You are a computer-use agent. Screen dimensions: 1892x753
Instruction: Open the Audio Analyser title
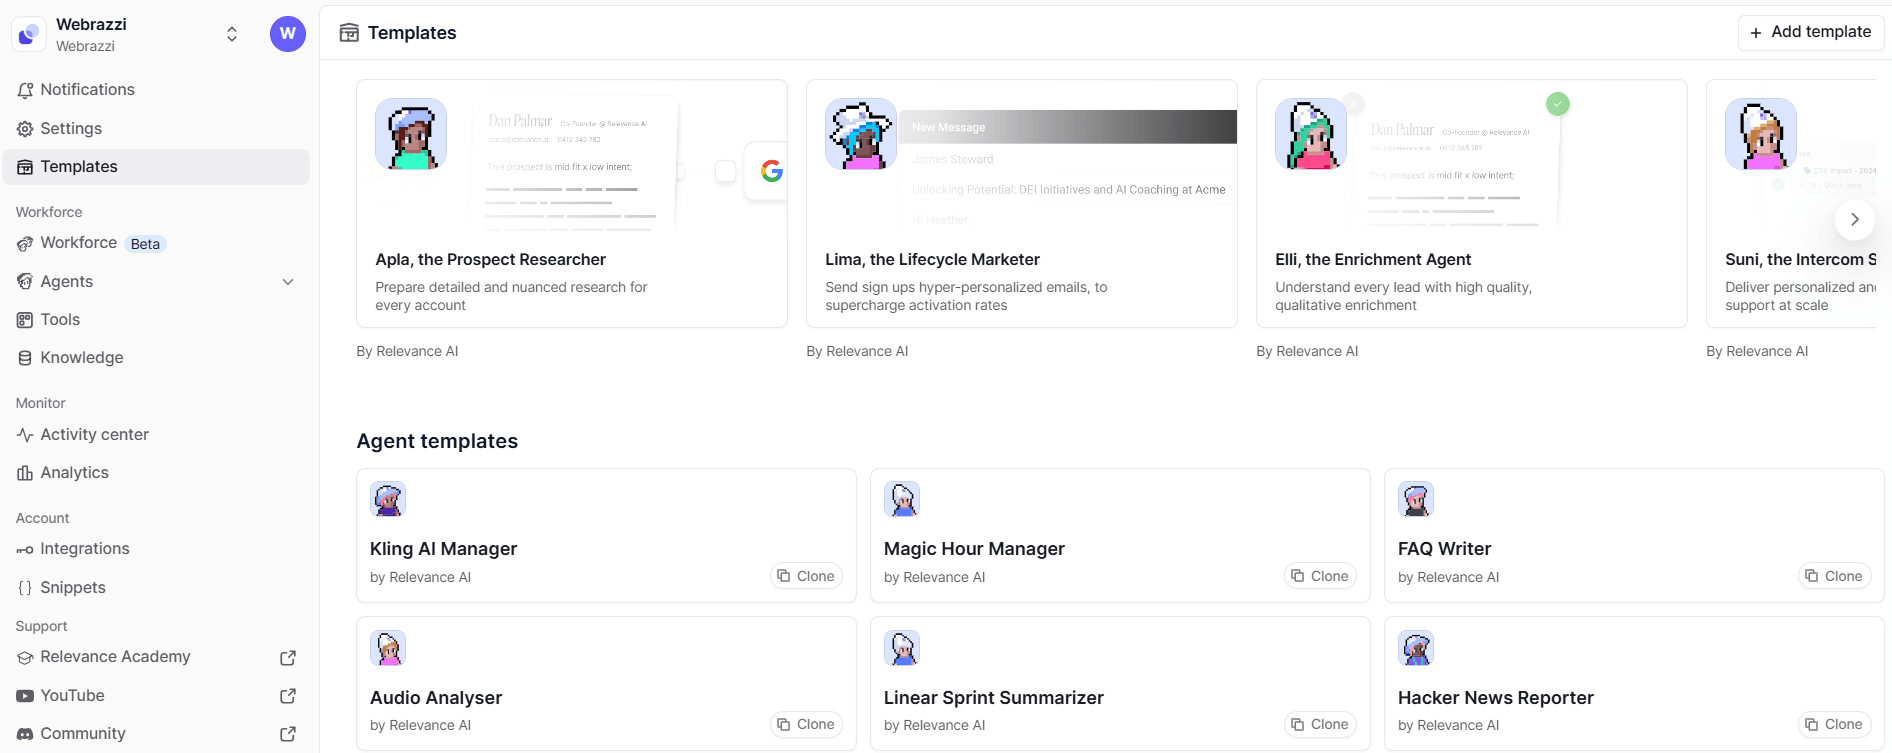coord(436,698)
